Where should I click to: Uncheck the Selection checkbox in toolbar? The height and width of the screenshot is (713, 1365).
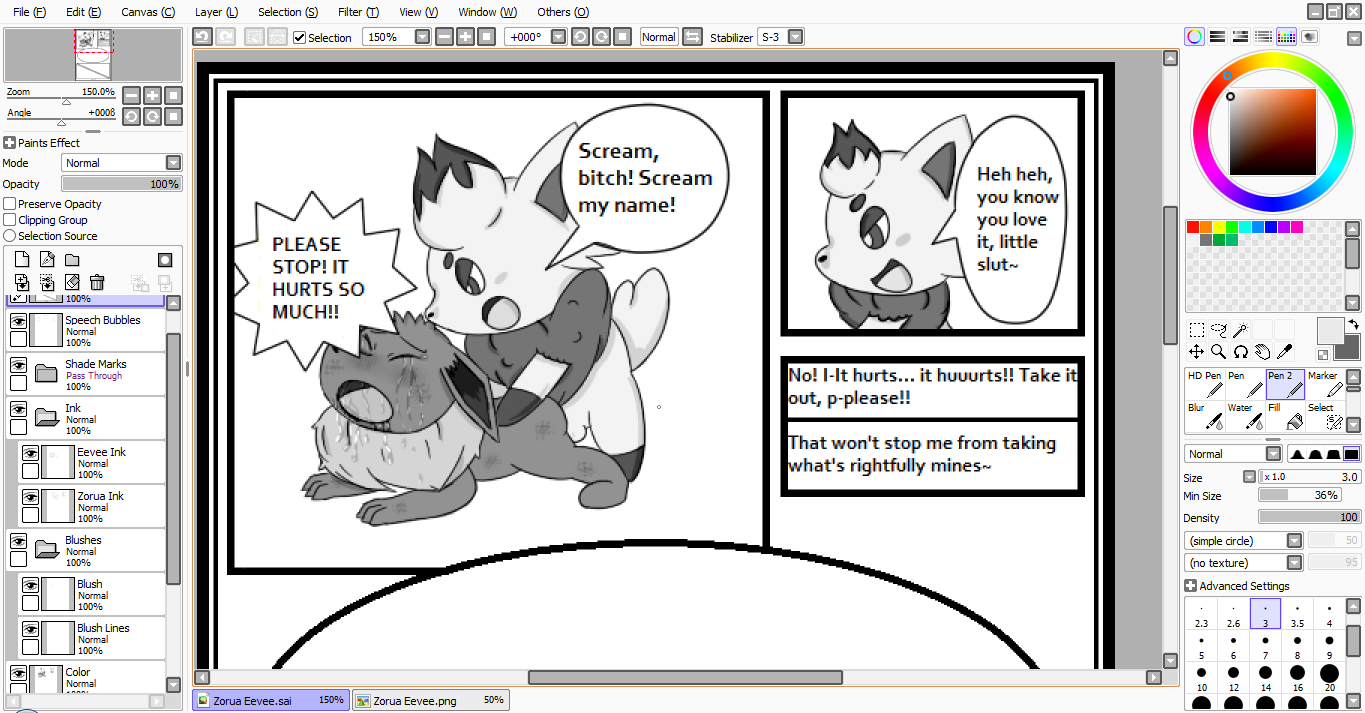pyautogui.click(x=299, y=37)
